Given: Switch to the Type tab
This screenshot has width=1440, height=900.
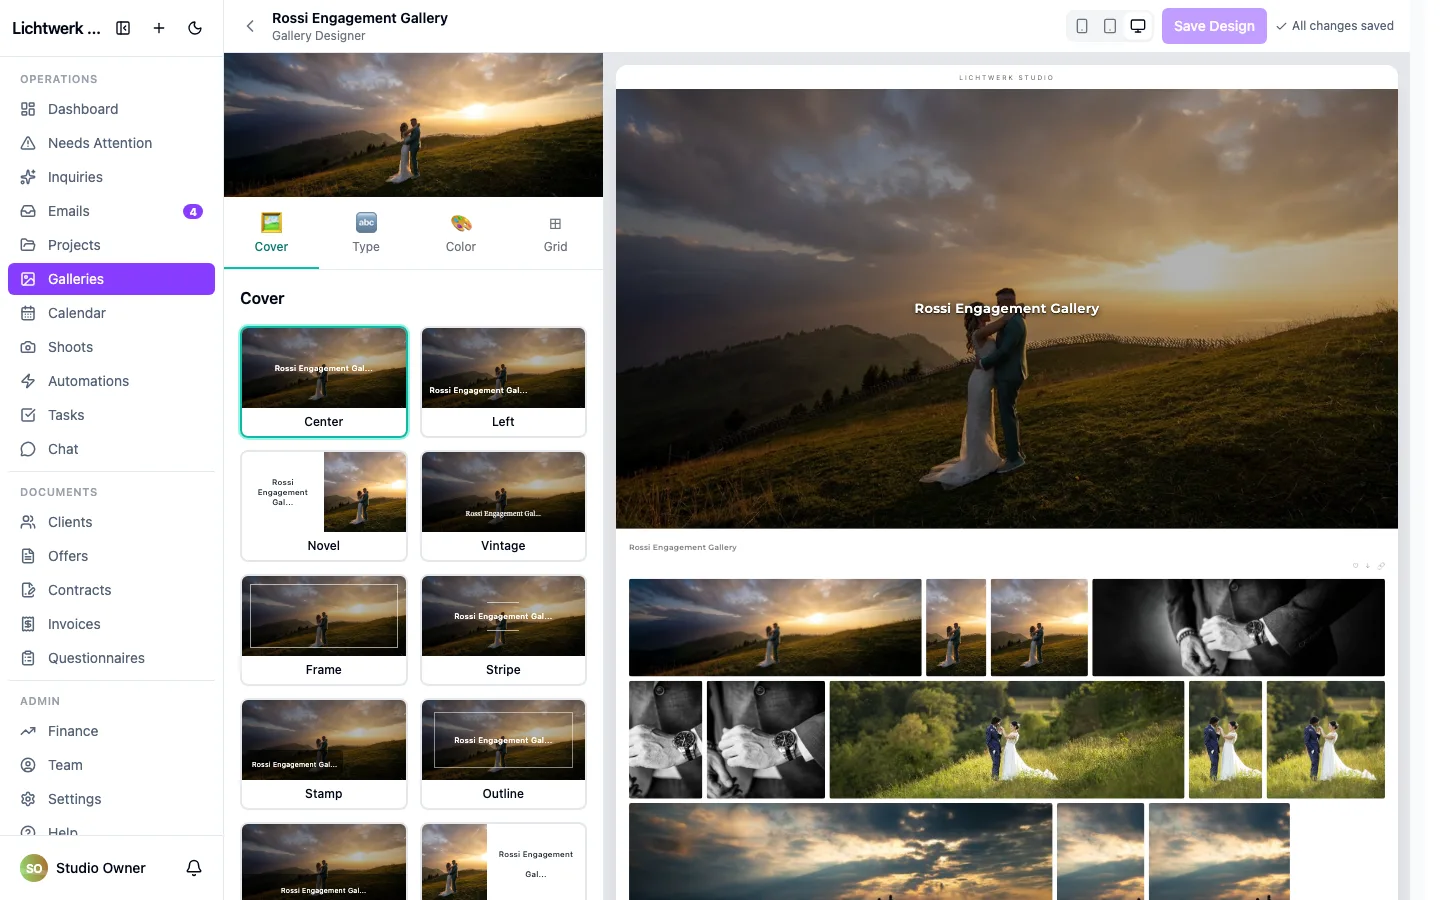Looking at the screenshot, I should click(366, 233).
